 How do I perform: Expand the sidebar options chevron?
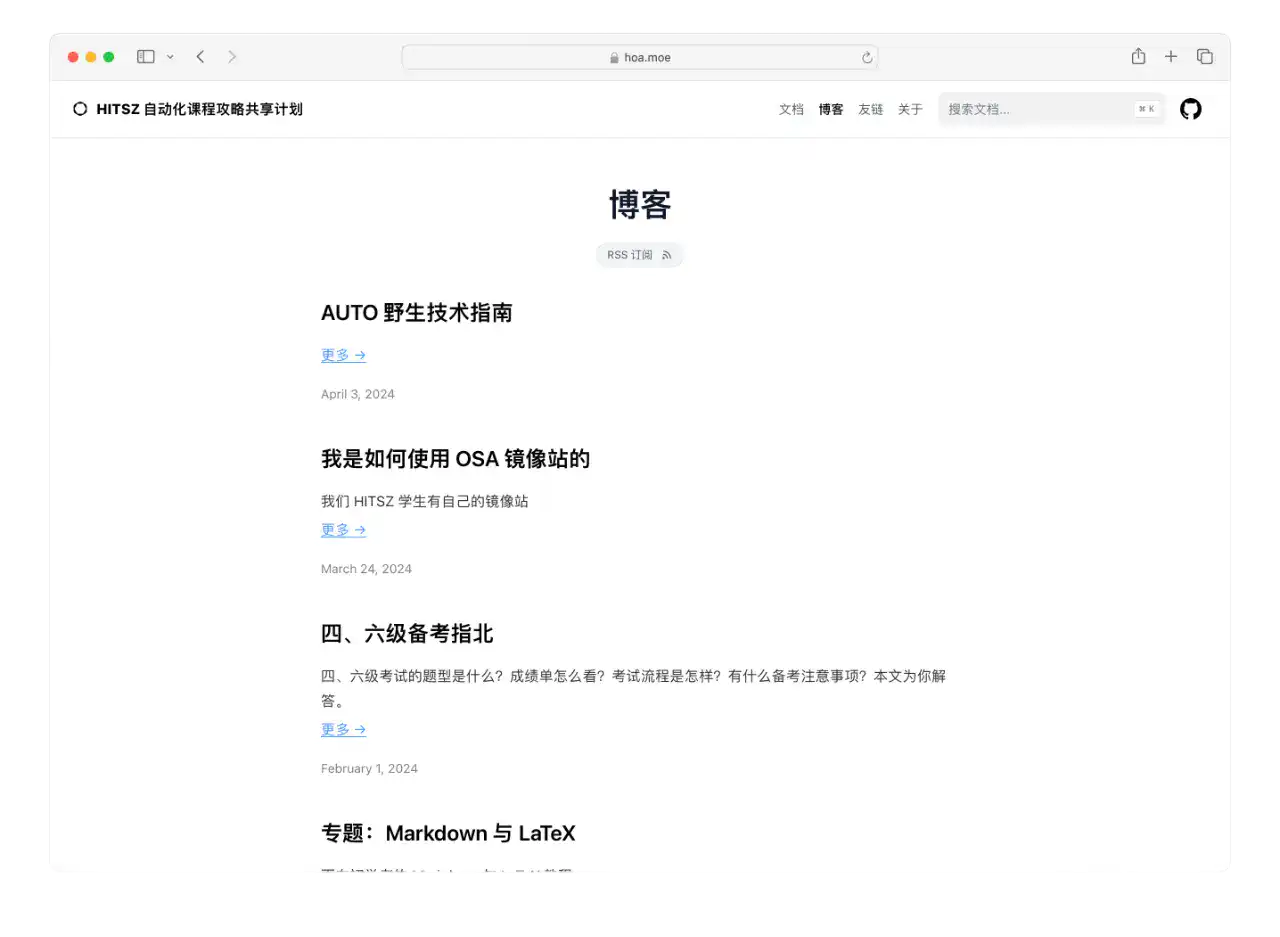(169, 57)
